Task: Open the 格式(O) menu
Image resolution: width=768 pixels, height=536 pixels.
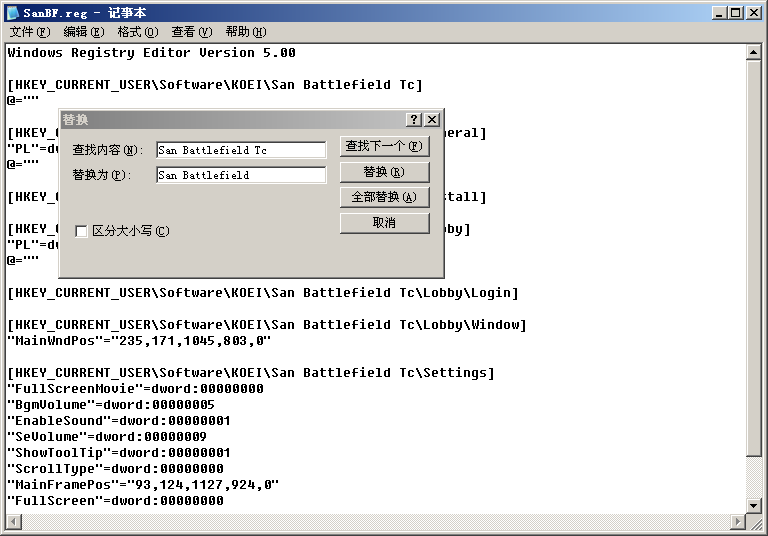Action: click(138, 32)
